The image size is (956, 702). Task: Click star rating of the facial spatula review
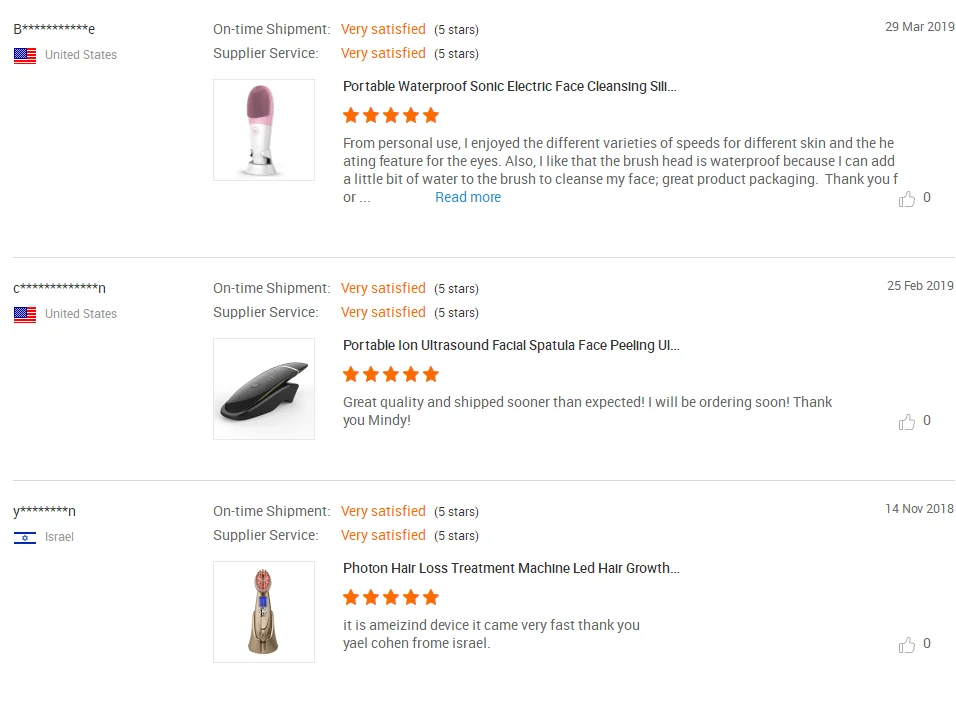click(390, 374)
